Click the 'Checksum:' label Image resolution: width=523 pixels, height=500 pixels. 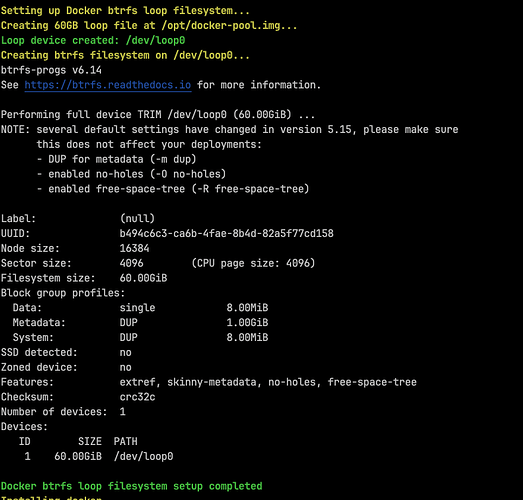(27, 397)
